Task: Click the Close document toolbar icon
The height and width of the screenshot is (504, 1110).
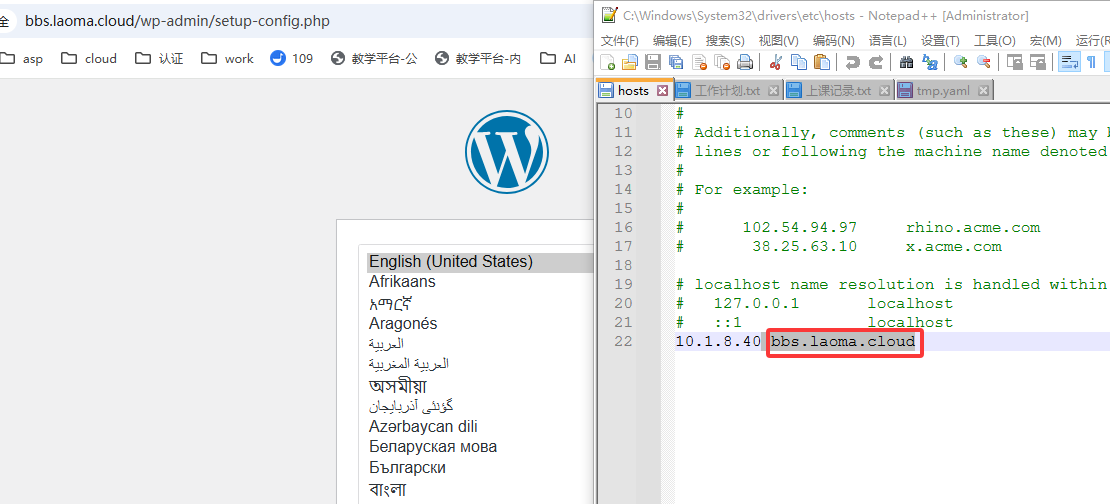Action: pos(699,62)
